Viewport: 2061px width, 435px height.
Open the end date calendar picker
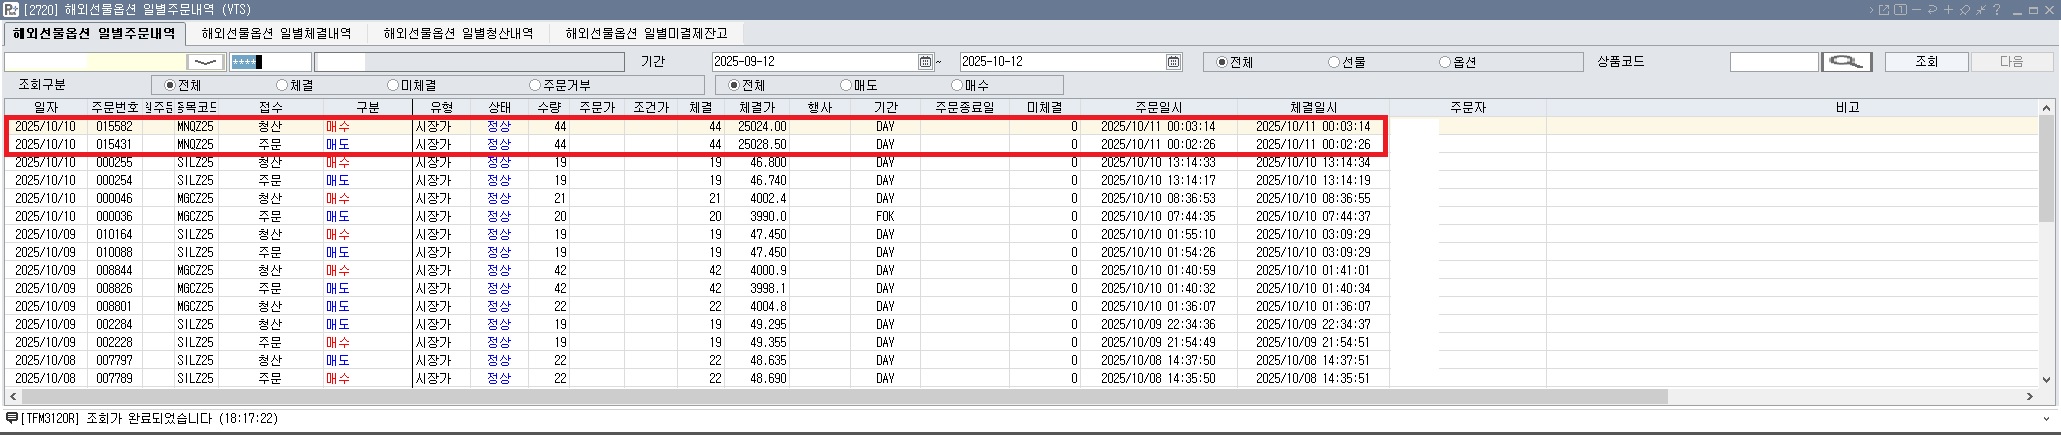[x=1173, y=62]
